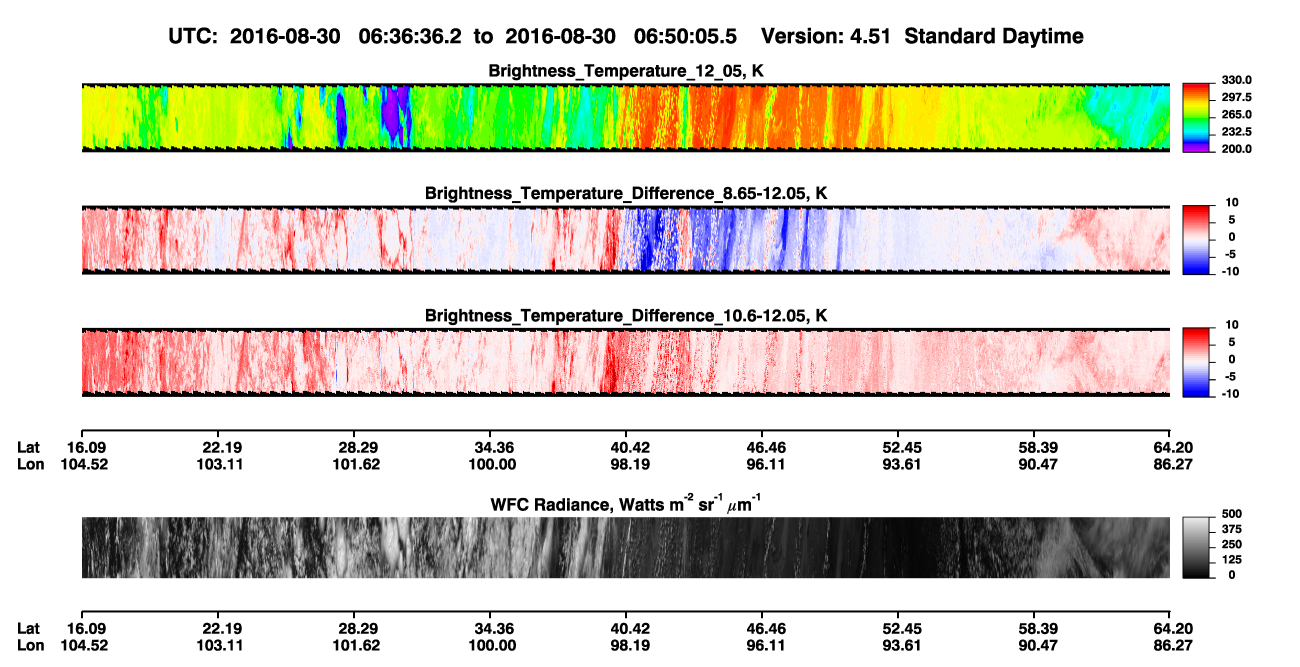Click the end time 06:50:05.5 in the header
This screenshot has height=667, width=1300.
click(686, 36)
